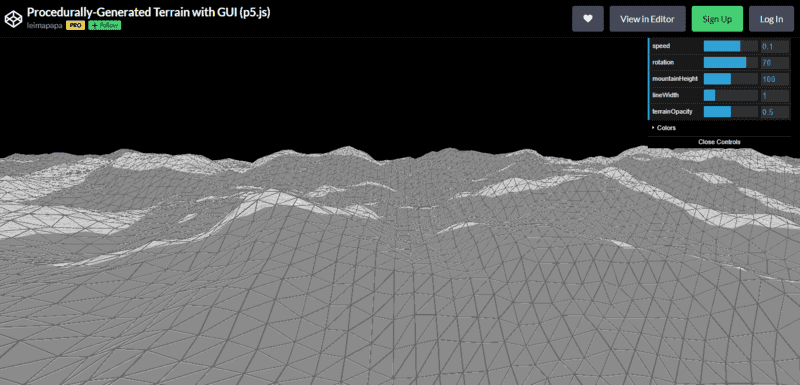Image resolution: width=800 pixels, height=385 pixels.
Task: Open pen with View in Editor
Action: (647, 19)
